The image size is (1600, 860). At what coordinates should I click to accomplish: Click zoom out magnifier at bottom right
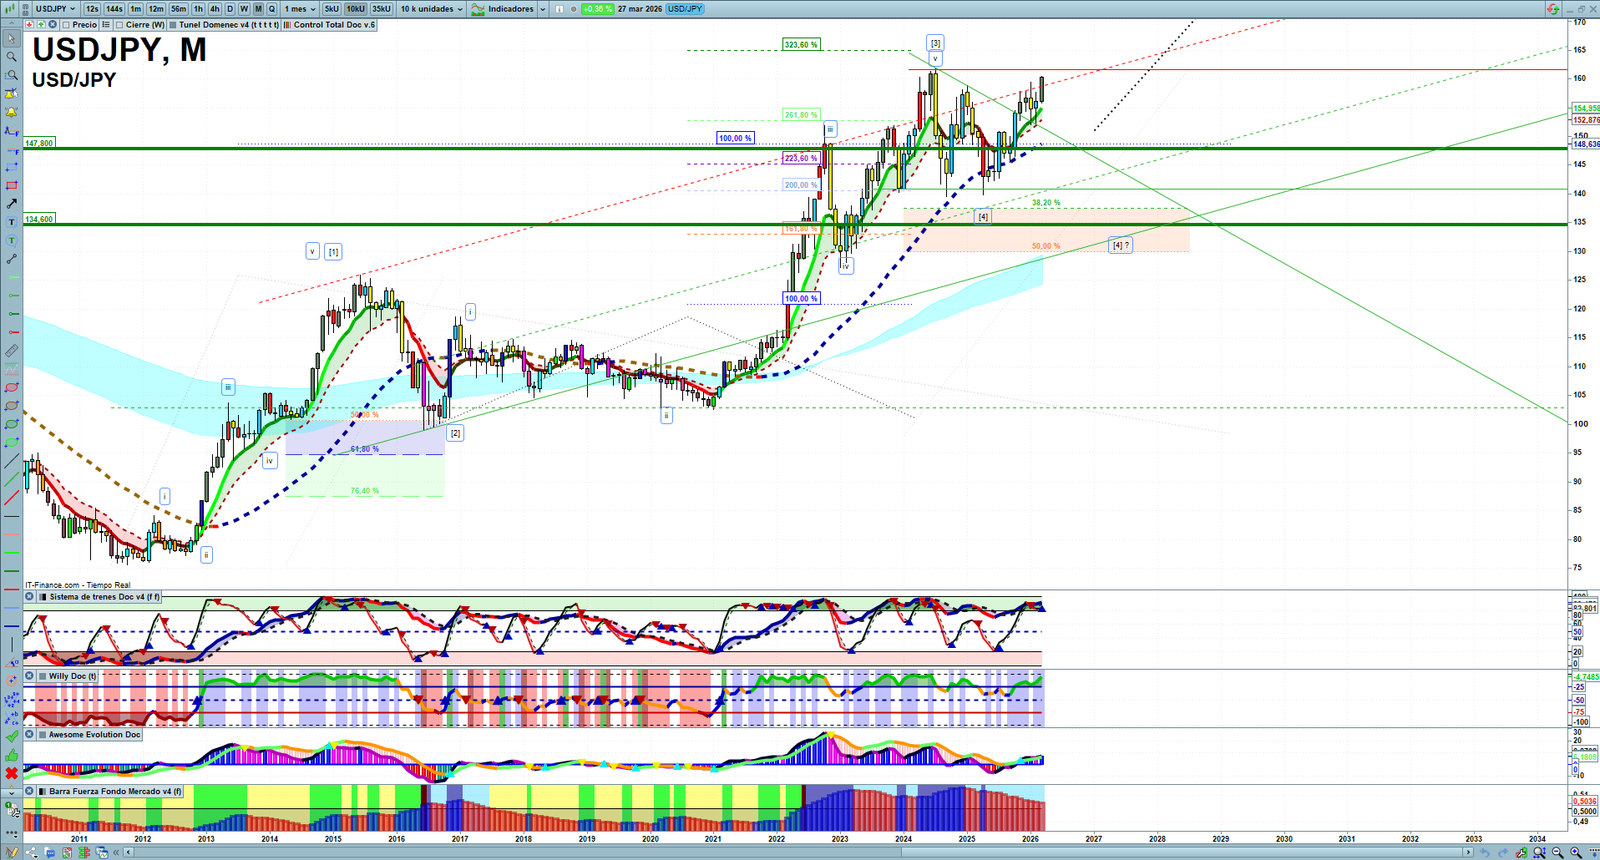tap(1558, 853)
